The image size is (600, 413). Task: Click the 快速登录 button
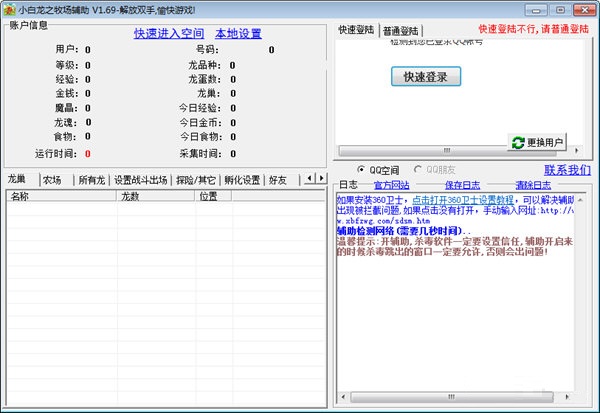pyautogui.click(x=426, y=77)
